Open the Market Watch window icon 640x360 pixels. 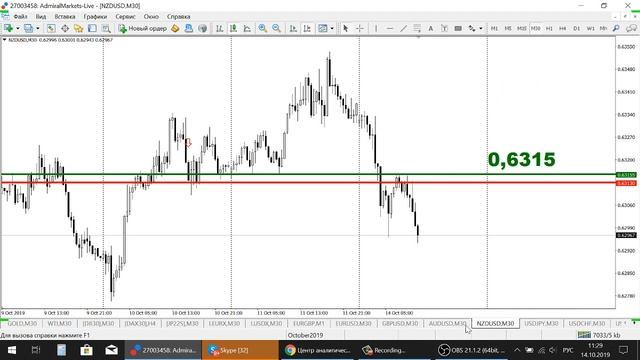click(51, 28)
